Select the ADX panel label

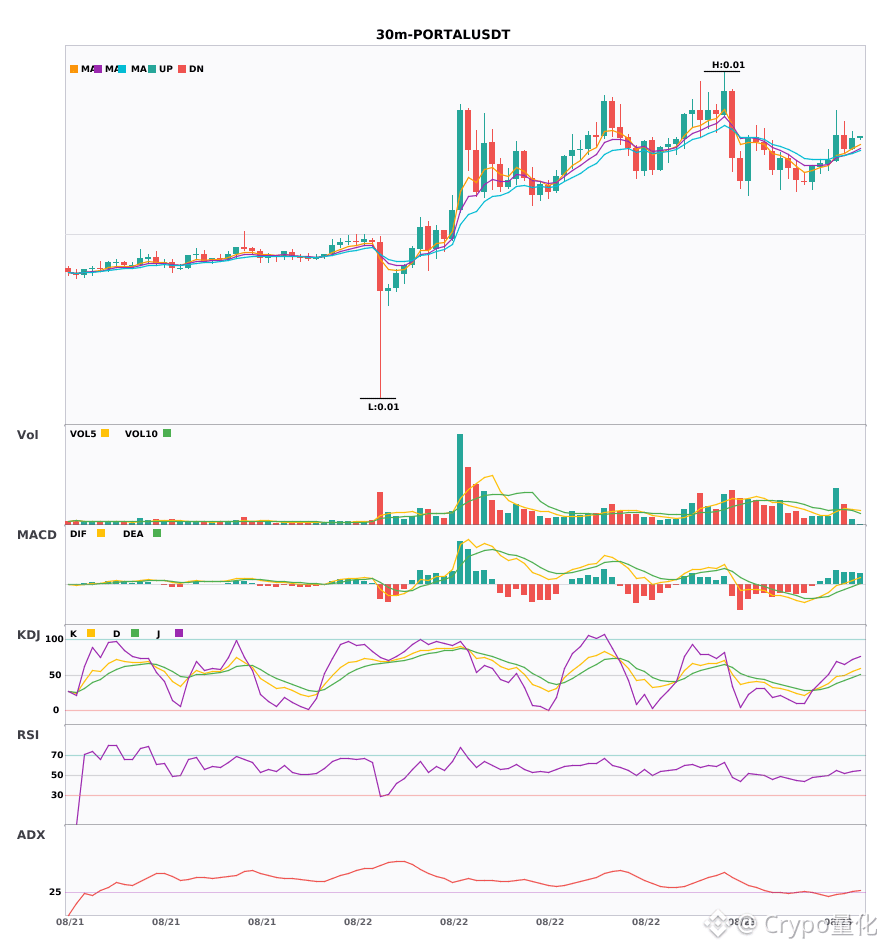(x=31, y=834)
